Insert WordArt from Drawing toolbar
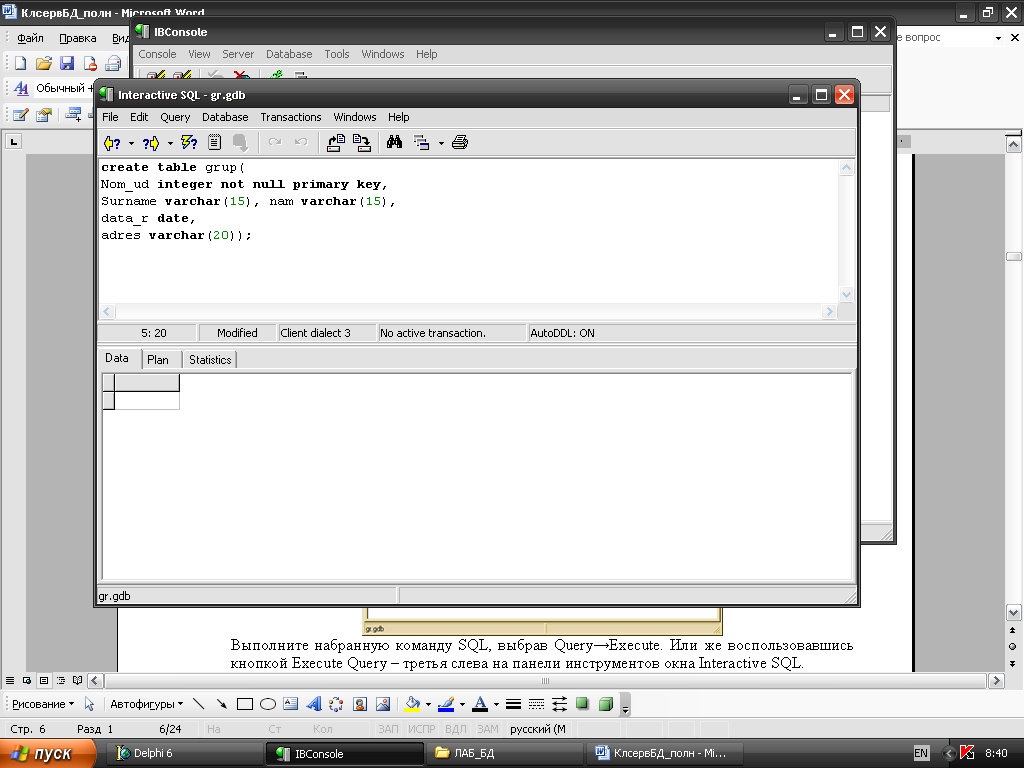The image size is (1024, 768). point(313,704)
